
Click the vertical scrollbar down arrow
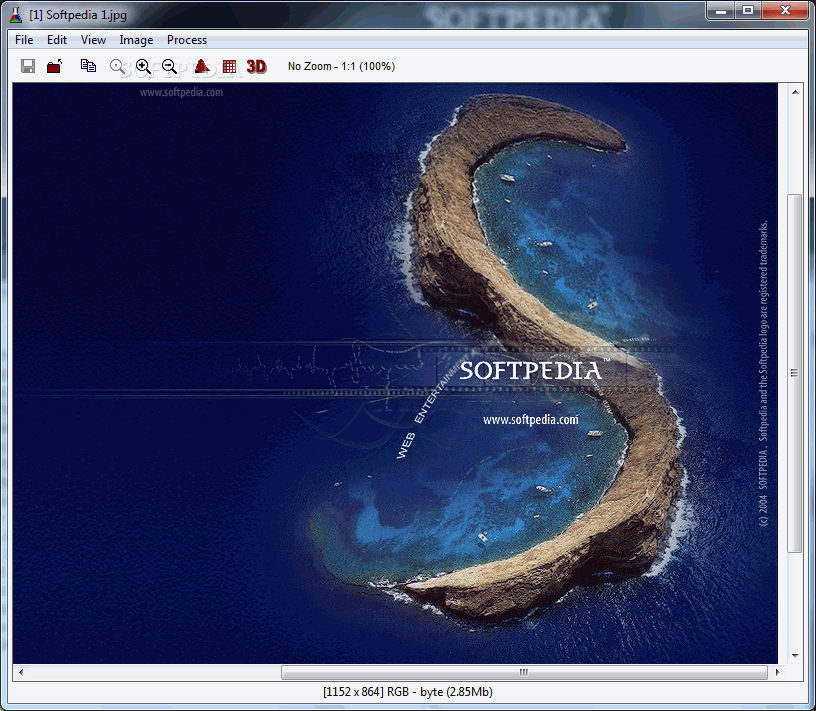click(x=795, y=655)
